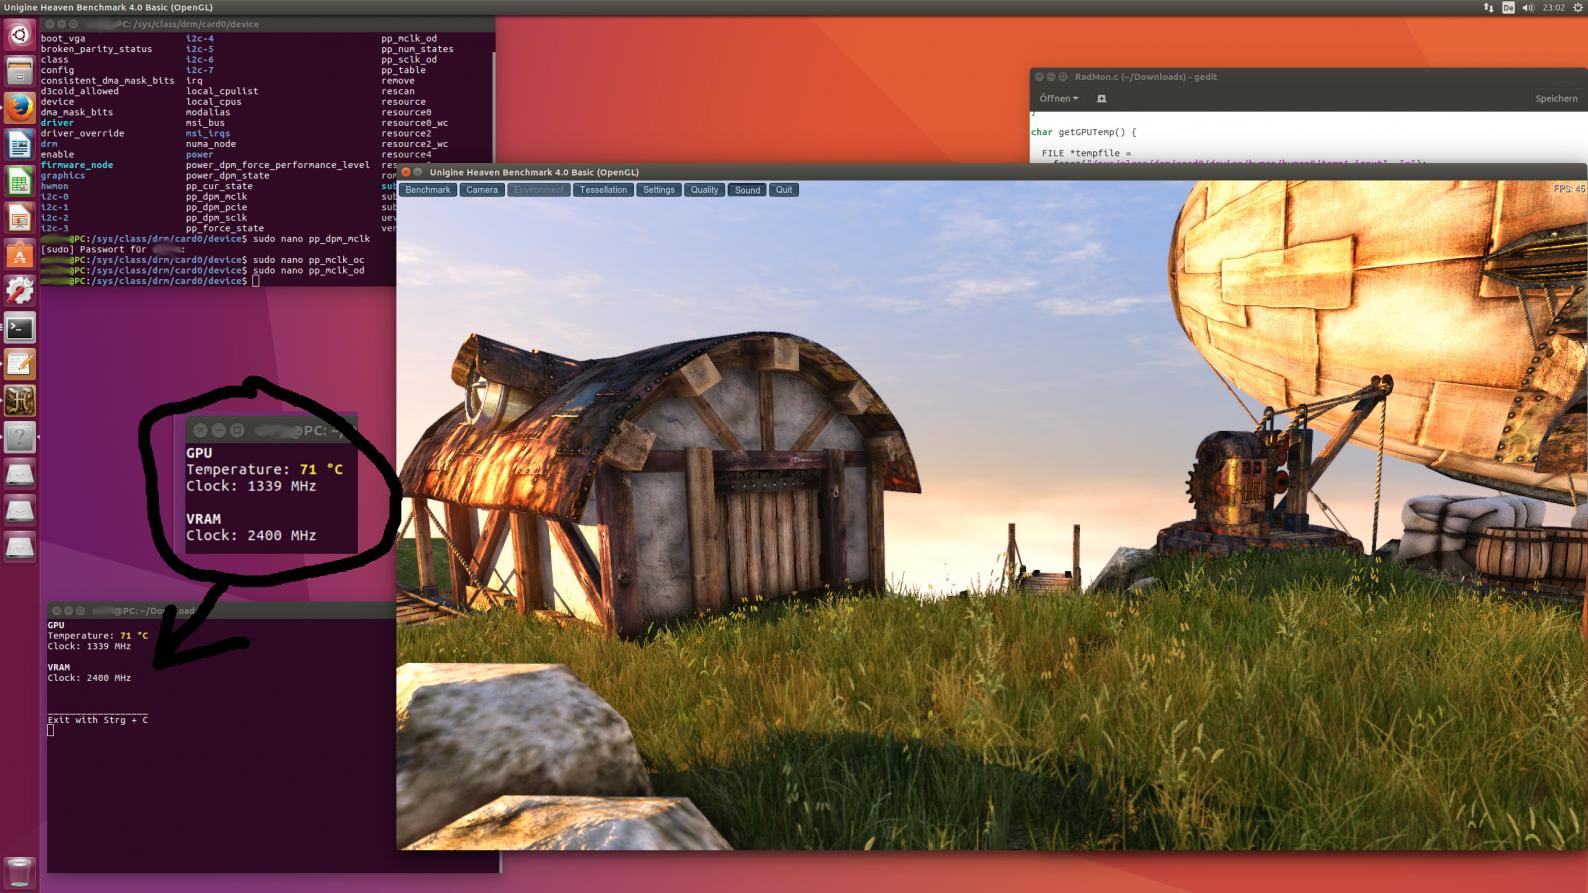Click 'pp_force_state' in the terminal listing
1588x893 pixels.
pos(225,228)
